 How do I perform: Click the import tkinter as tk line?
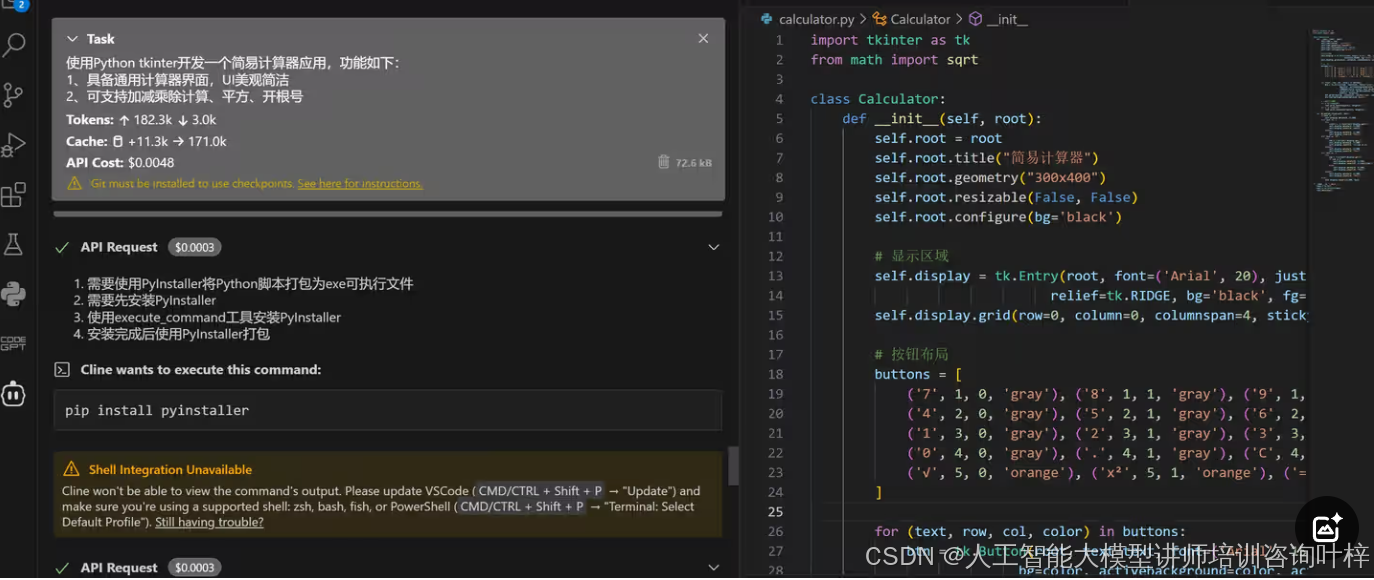click(890, 40)
